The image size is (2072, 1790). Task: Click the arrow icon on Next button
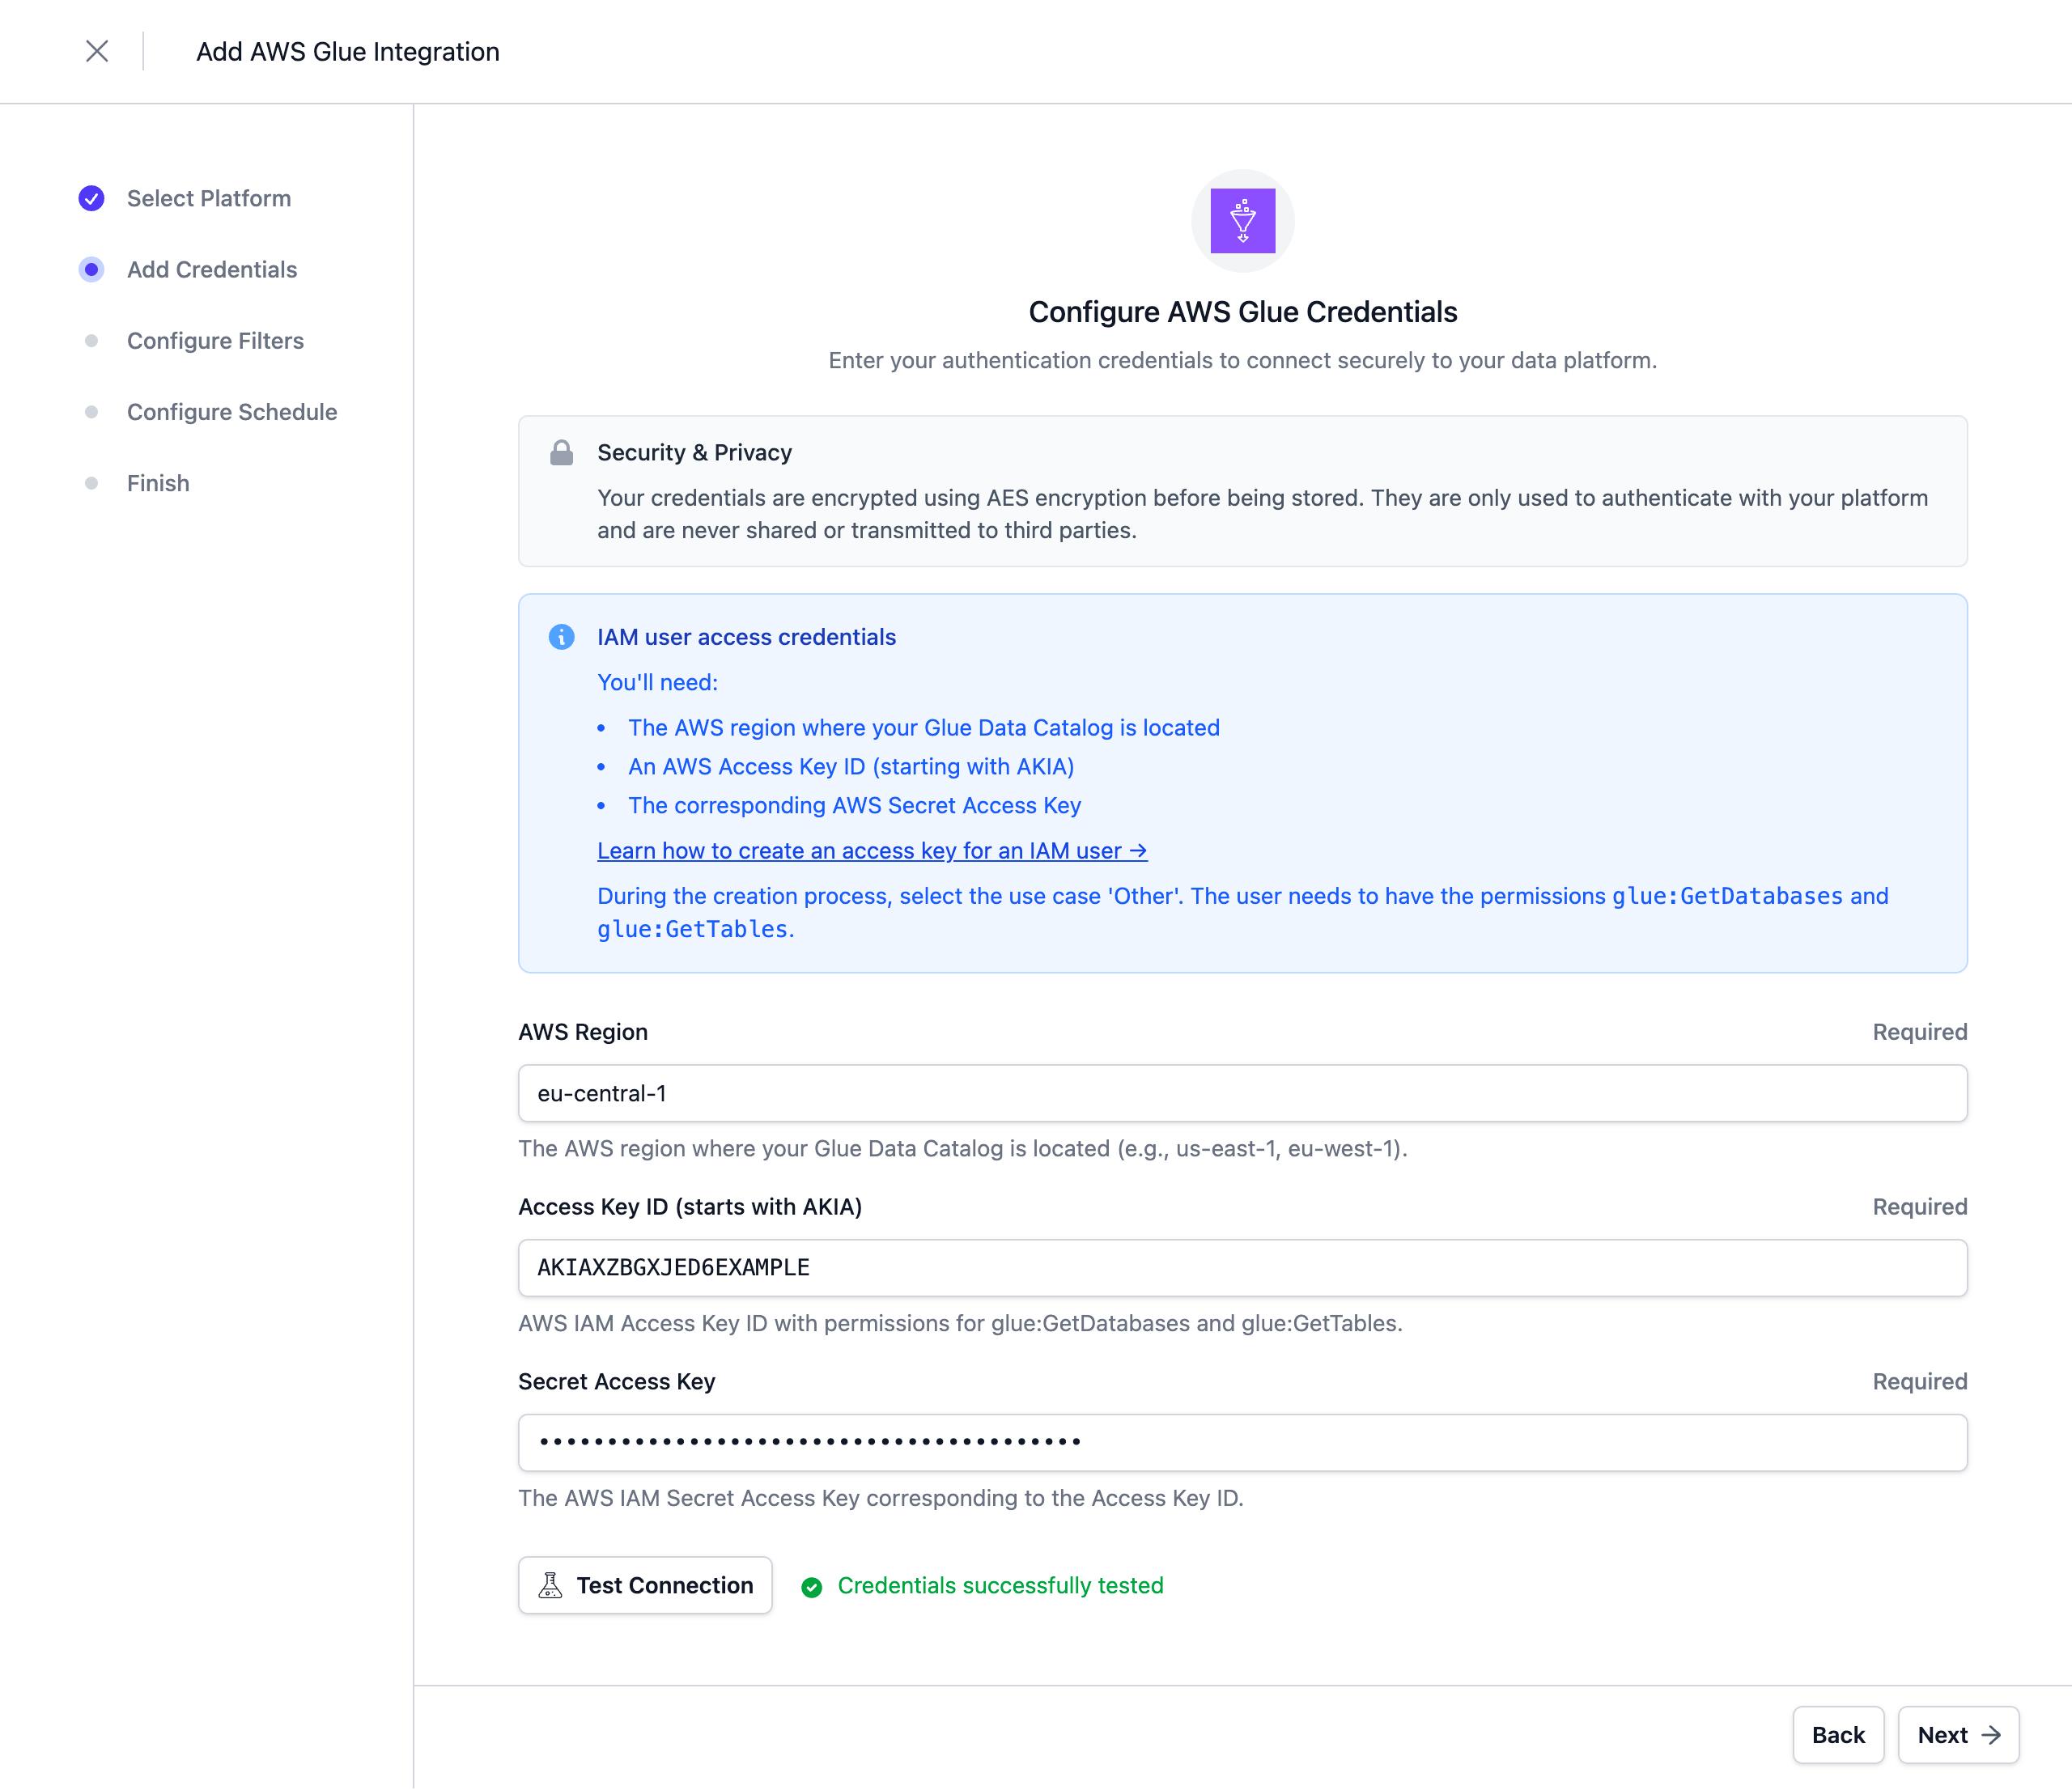(1991, 1735)
